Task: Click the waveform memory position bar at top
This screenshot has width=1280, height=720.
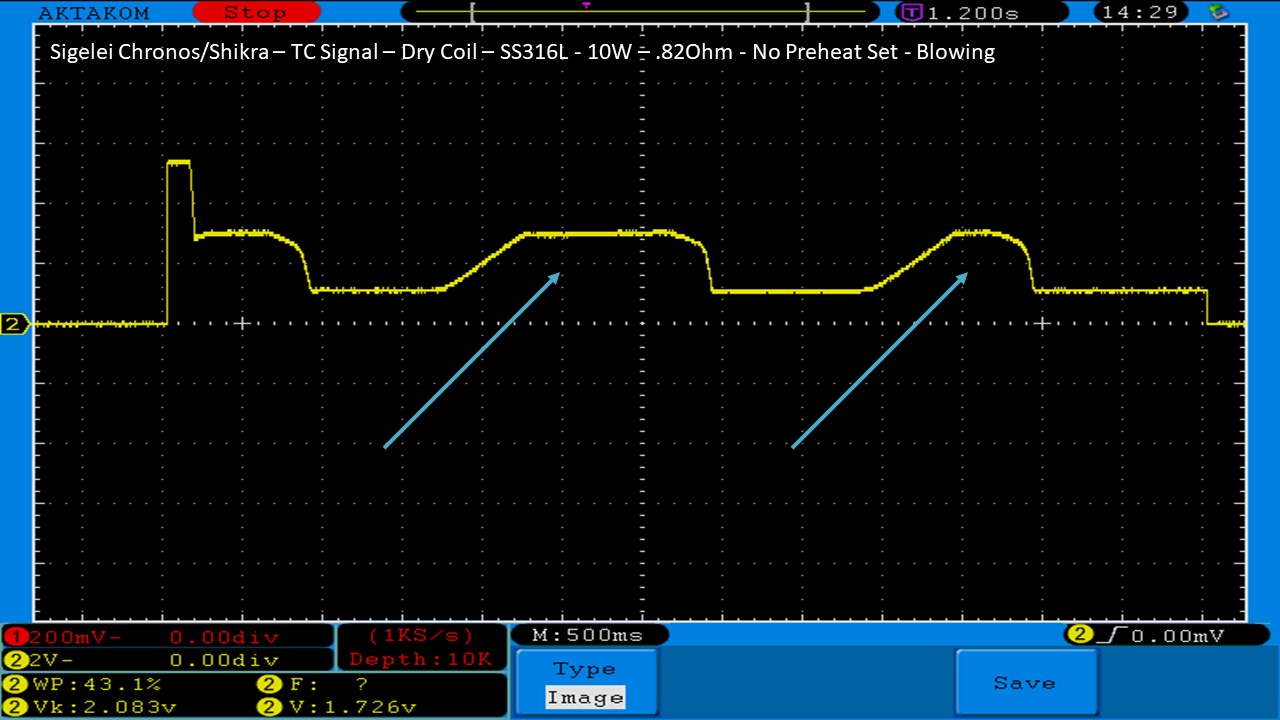Action: coord(638,12)
